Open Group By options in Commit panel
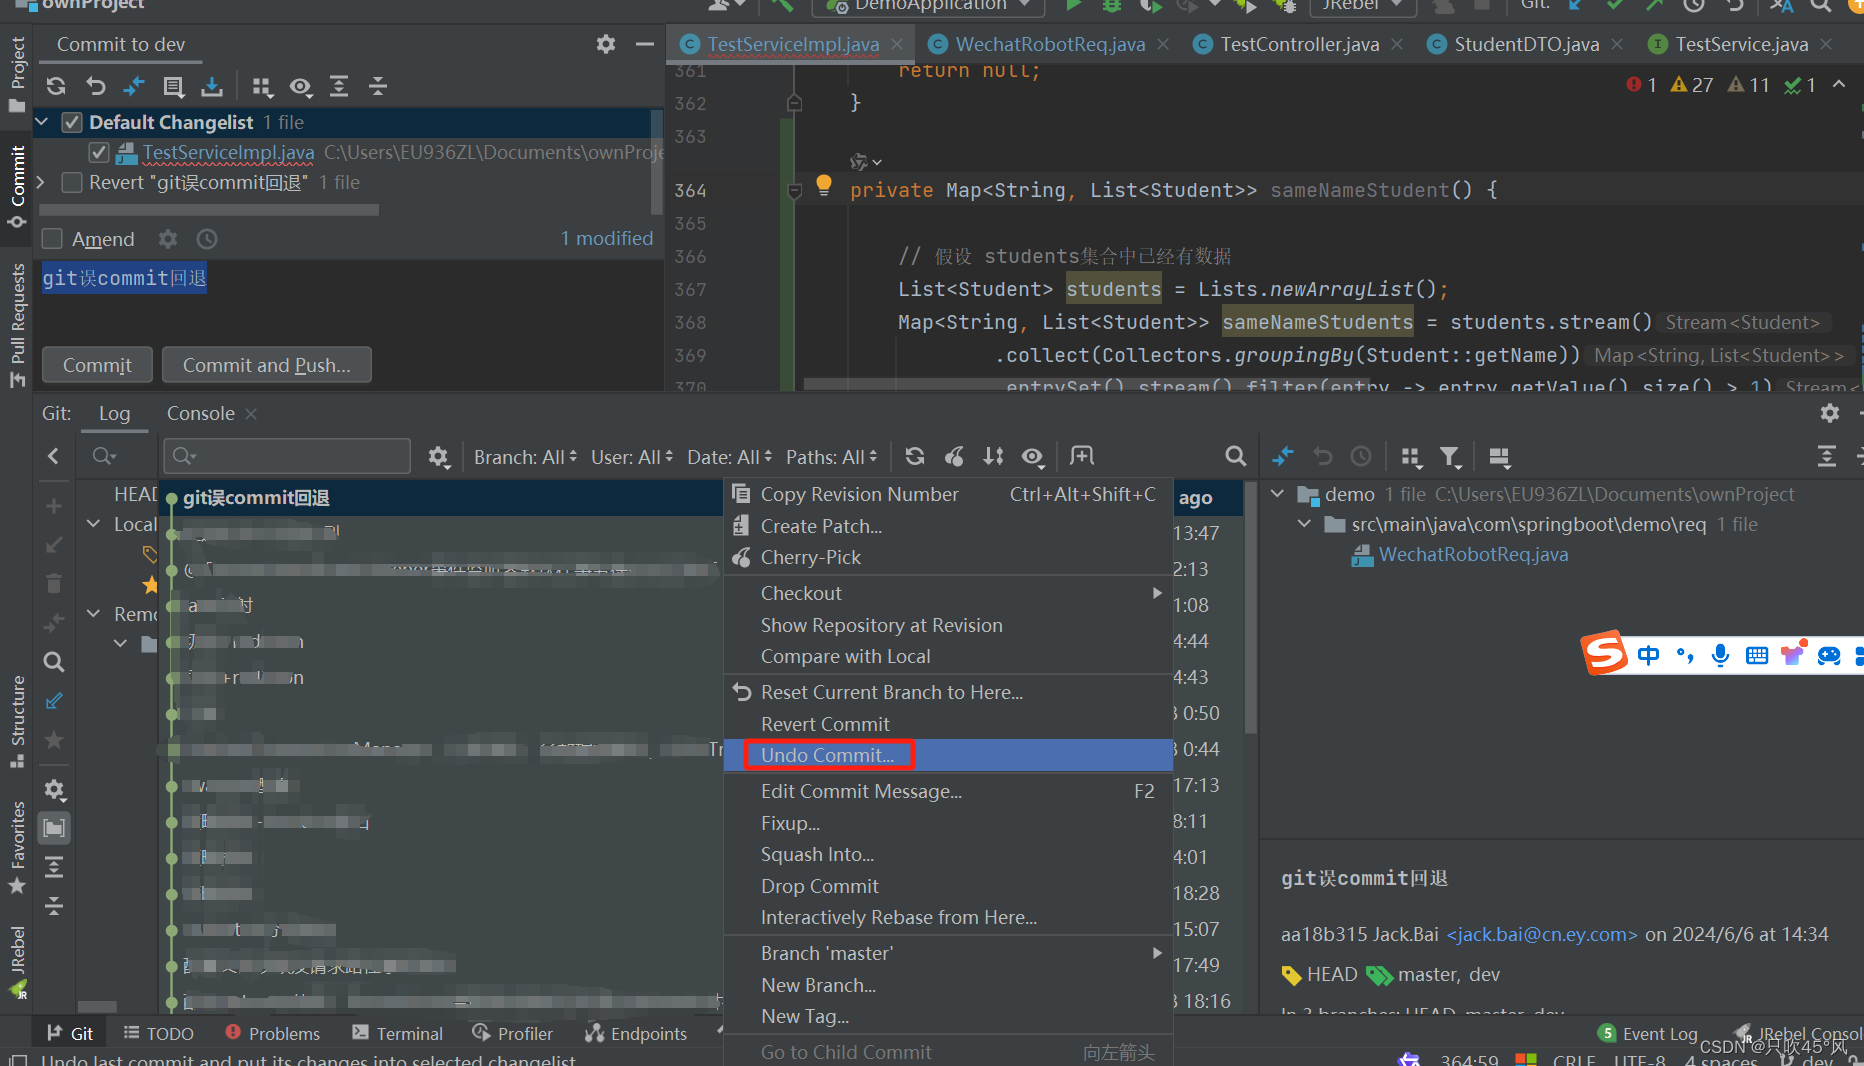The height and width of the screenshot is (1066, 1864). 262,86
